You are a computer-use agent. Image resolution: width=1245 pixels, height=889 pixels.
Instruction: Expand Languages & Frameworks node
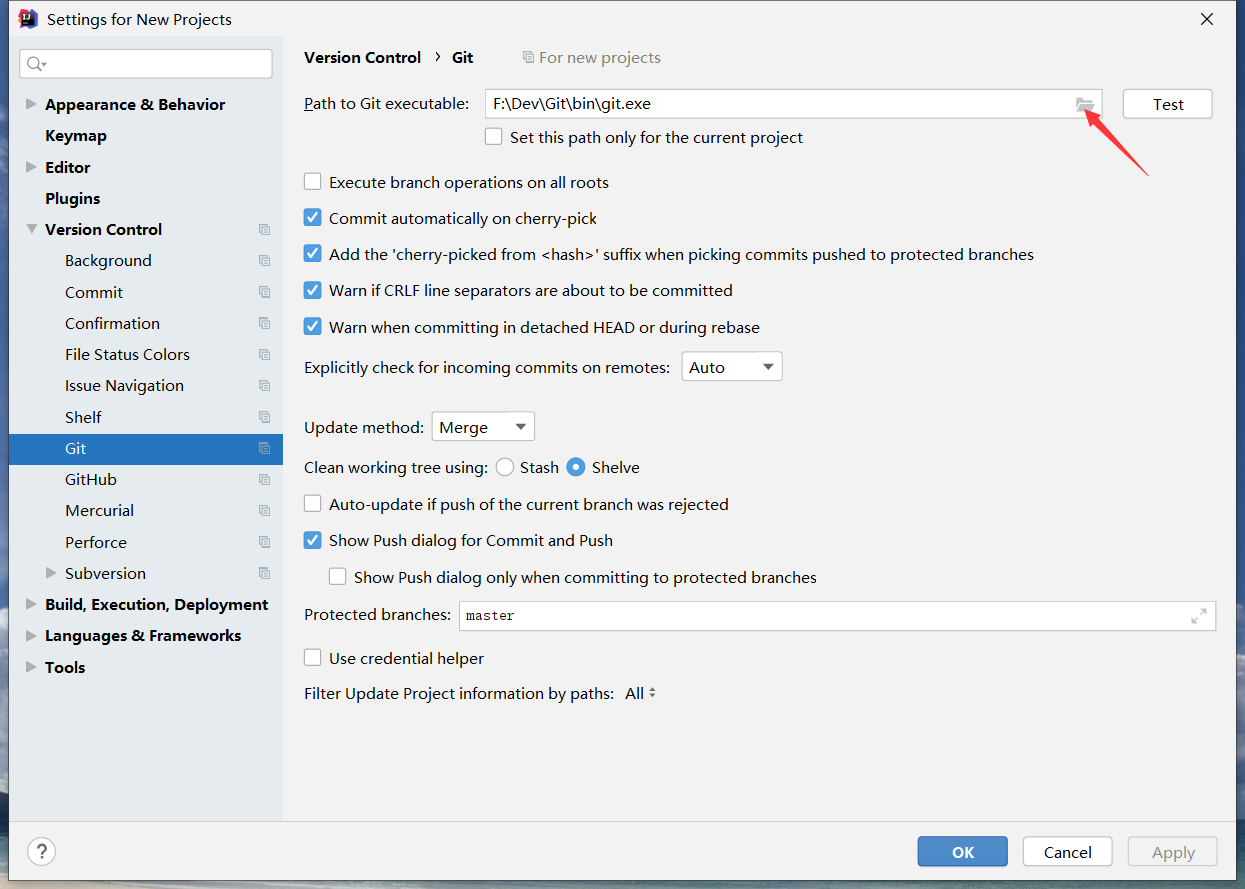click(31, 636)
